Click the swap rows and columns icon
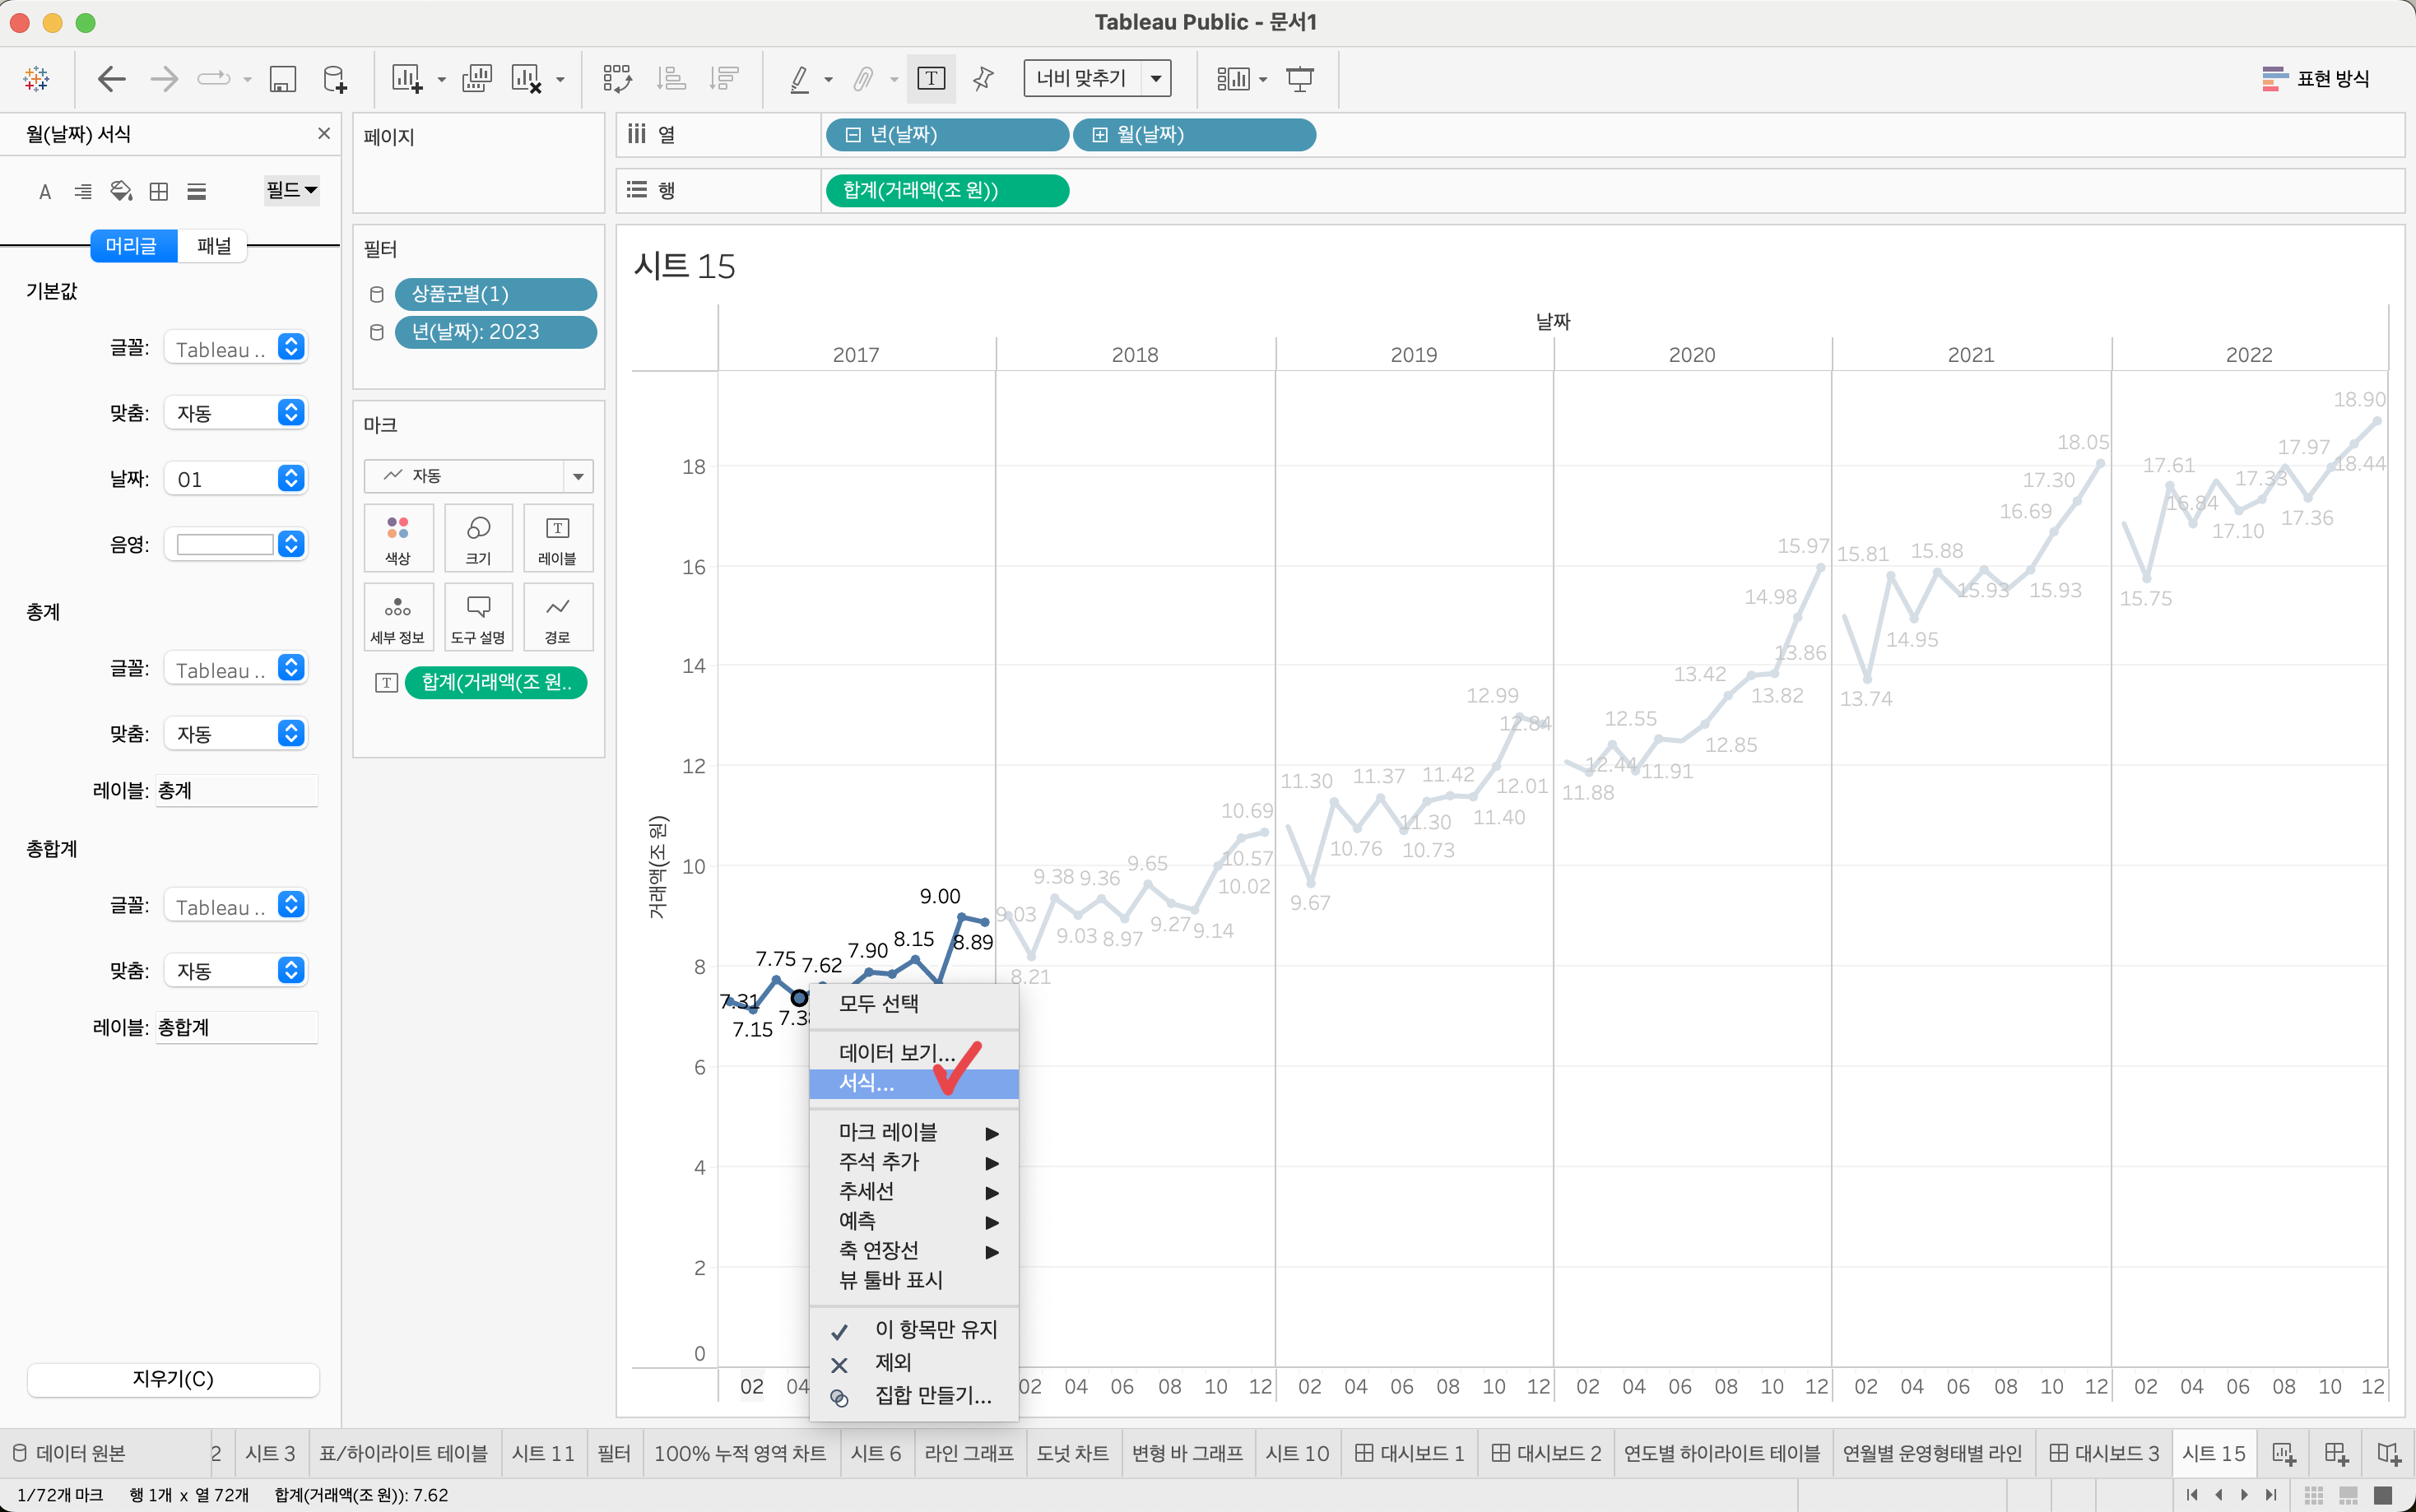The image size is (2416, 1512). coord(616,79)
